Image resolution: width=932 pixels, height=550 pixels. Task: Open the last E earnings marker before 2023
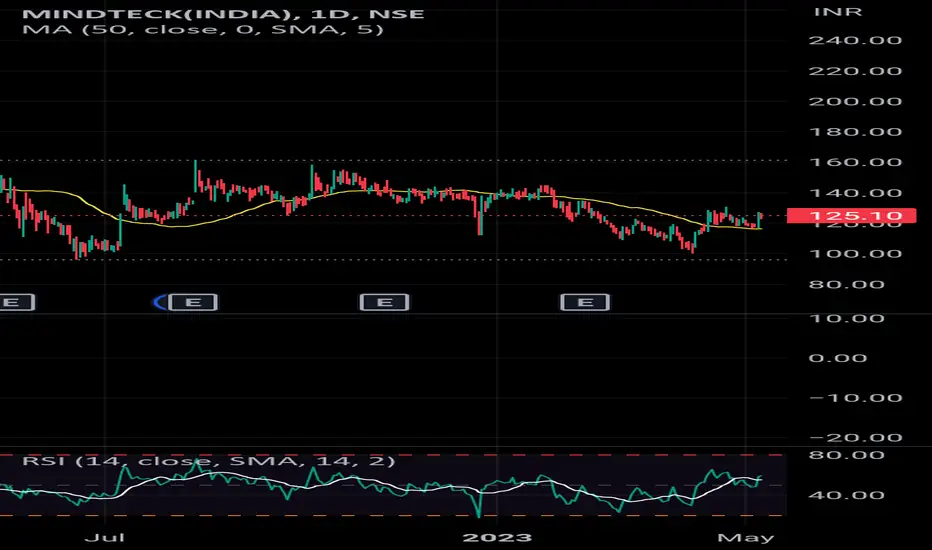(385, 302)
